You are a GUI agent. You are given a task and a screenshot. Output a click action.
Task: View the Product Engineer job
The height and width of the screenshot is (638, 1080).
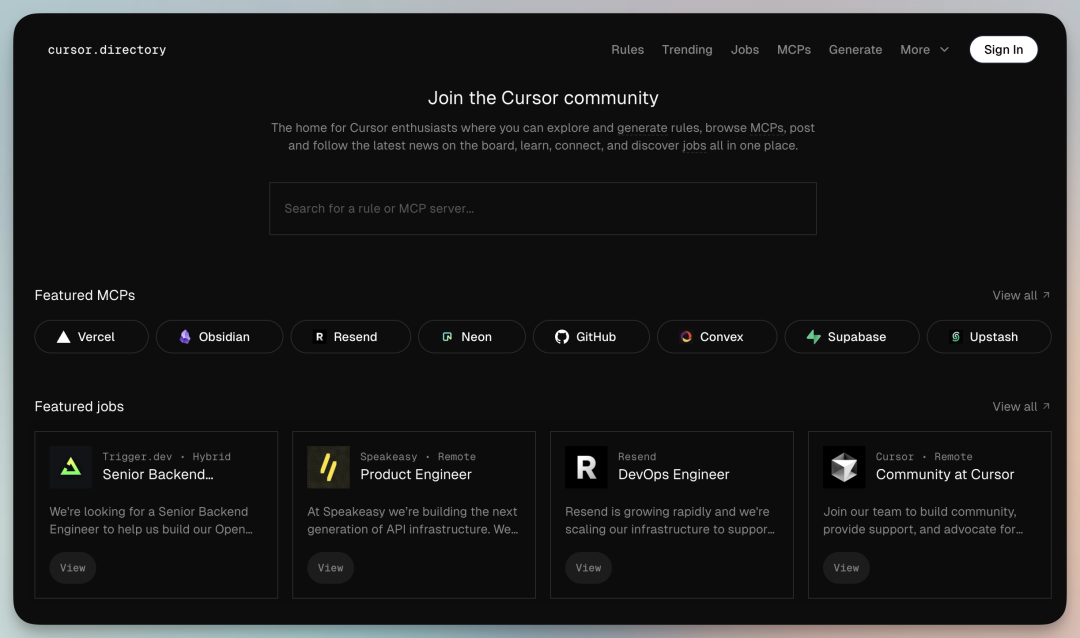click(x=331, y=568)
